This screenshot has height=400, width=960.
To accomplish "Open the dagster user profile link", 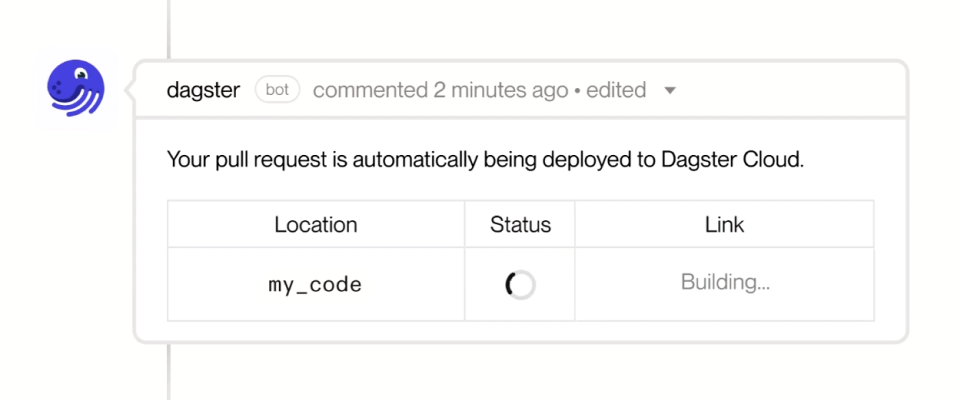I will [x=203, y=90].
